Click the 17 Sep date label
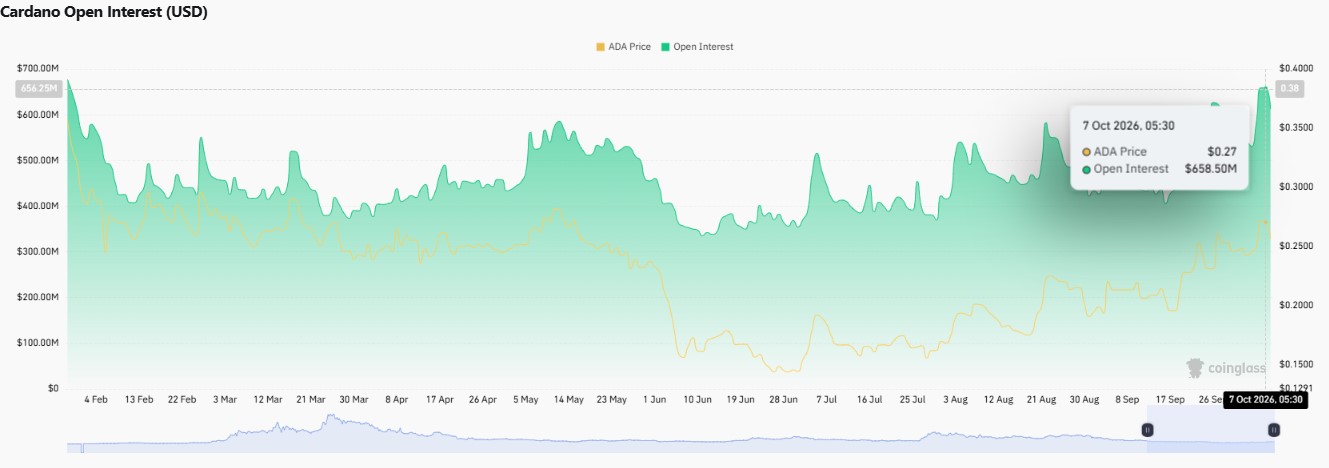Viewport: 1329px width, 468px height. 1171,399
